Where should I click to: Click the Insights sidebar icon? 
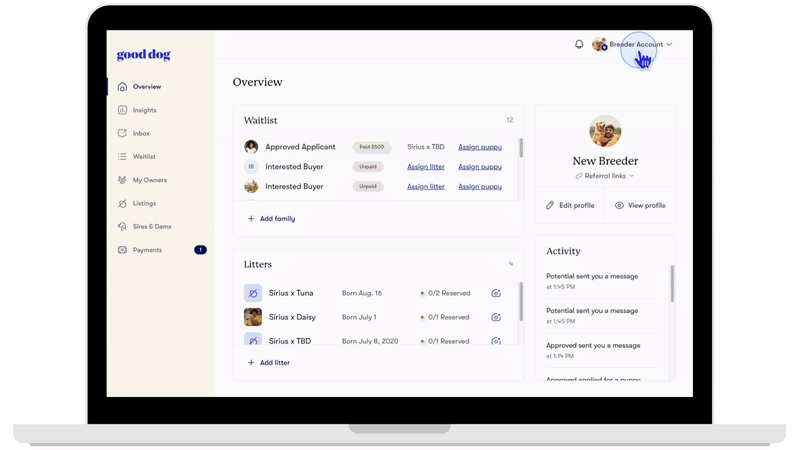coord(122,110)
